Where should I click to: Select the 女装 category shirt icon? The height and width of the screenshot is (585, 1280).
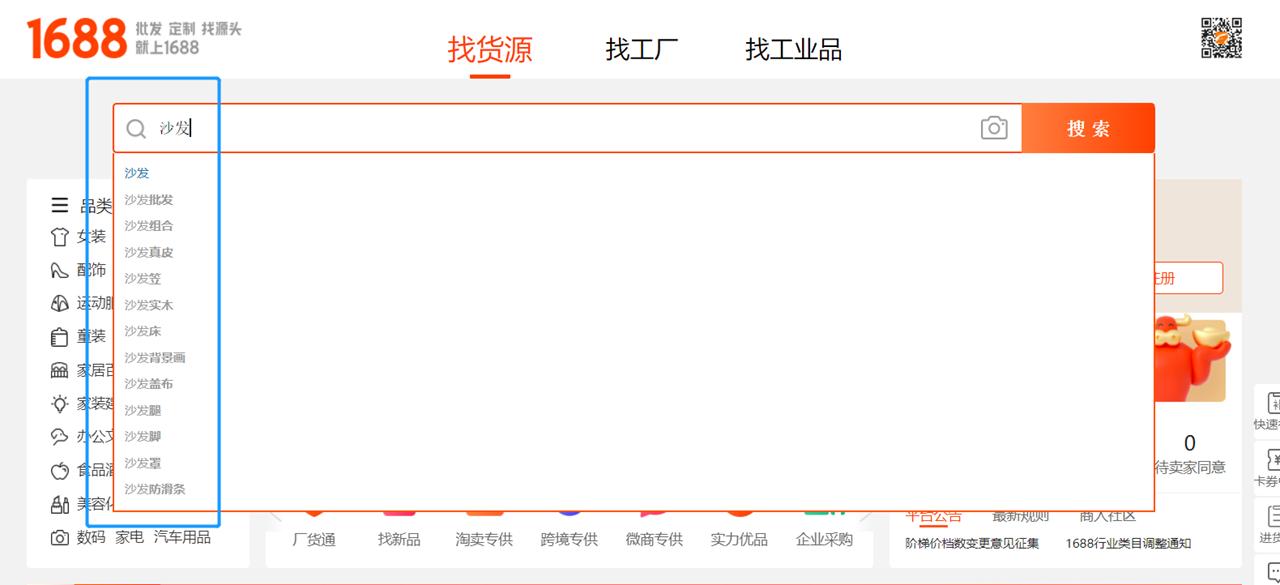58,237
